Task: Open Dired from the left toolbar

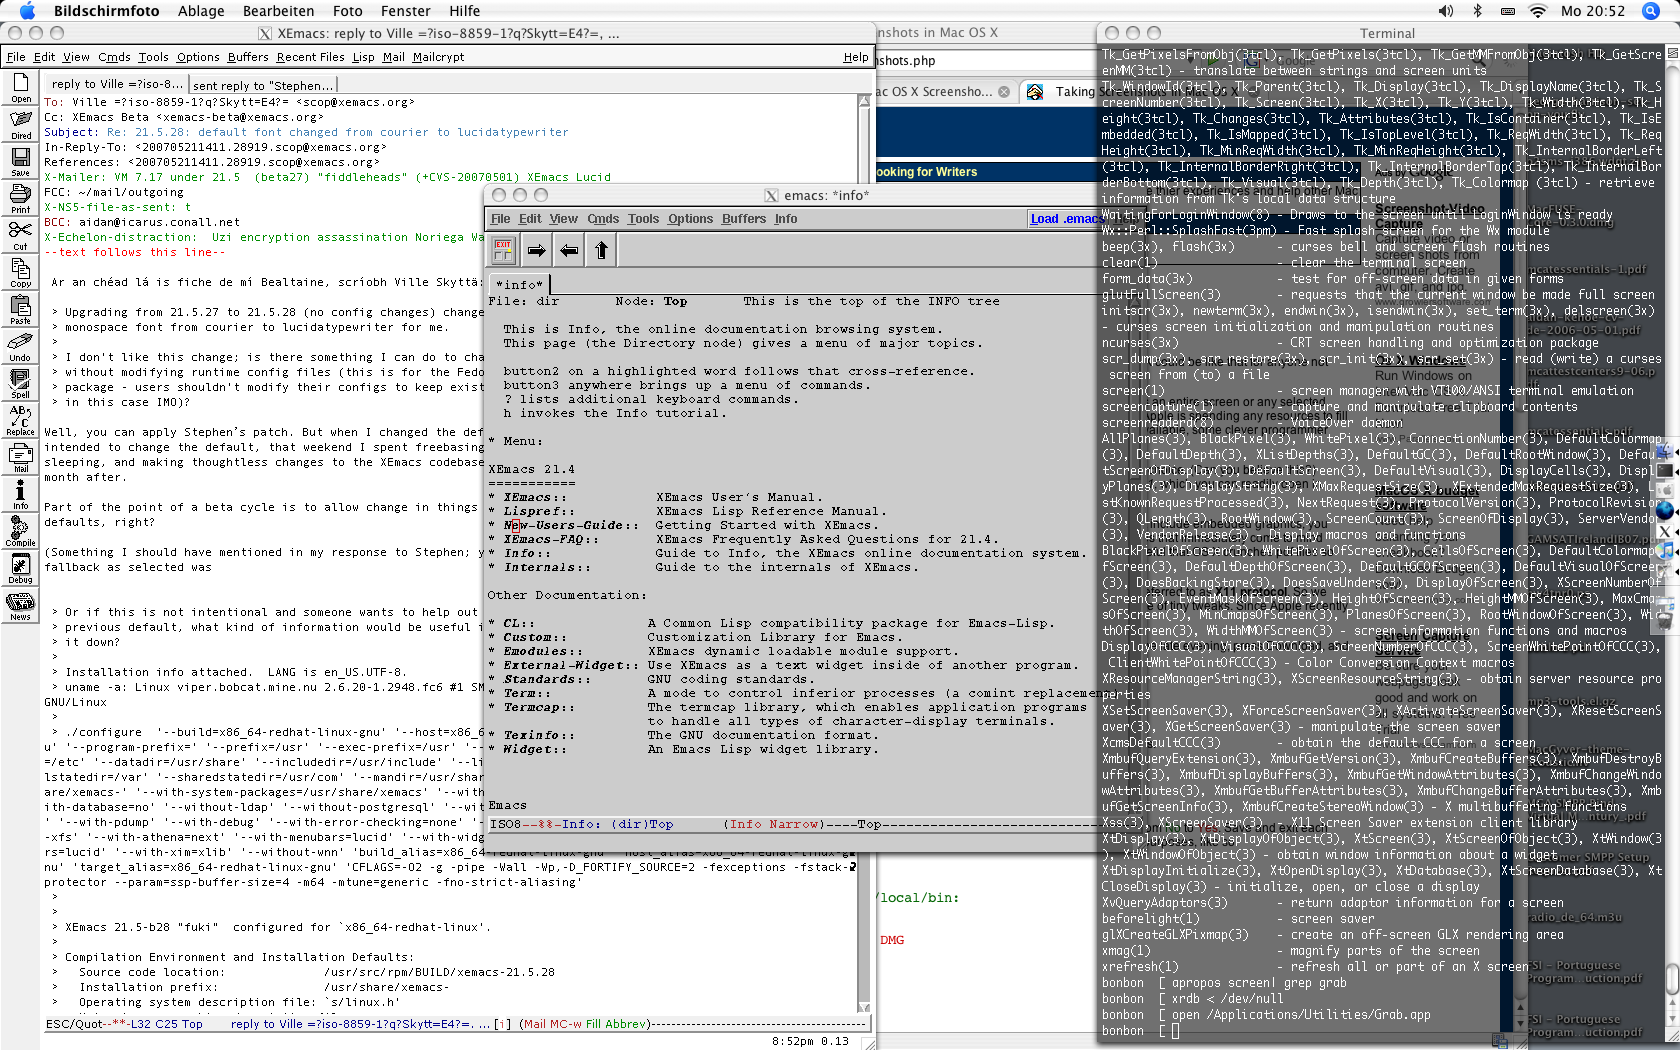Action: click(20, 125)
